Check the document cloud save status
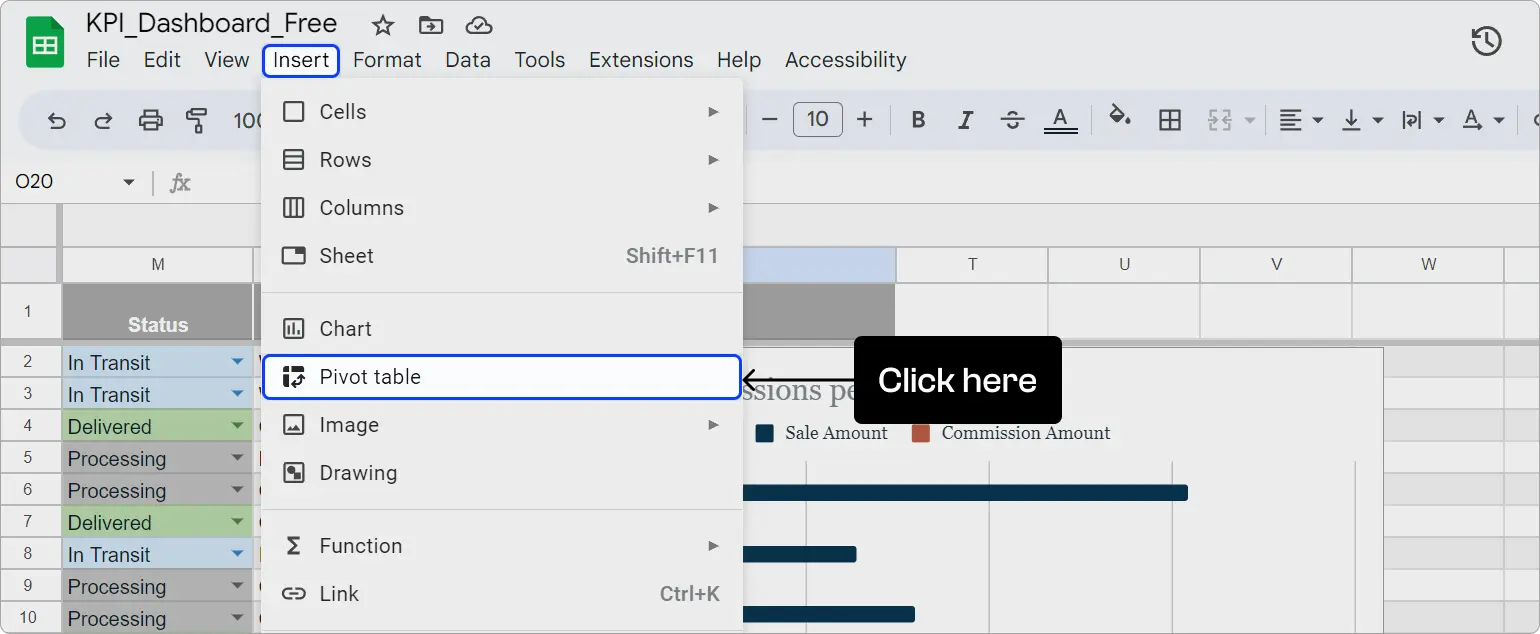This screenshot has height=634, width=1540. click(x=479, y=25)
